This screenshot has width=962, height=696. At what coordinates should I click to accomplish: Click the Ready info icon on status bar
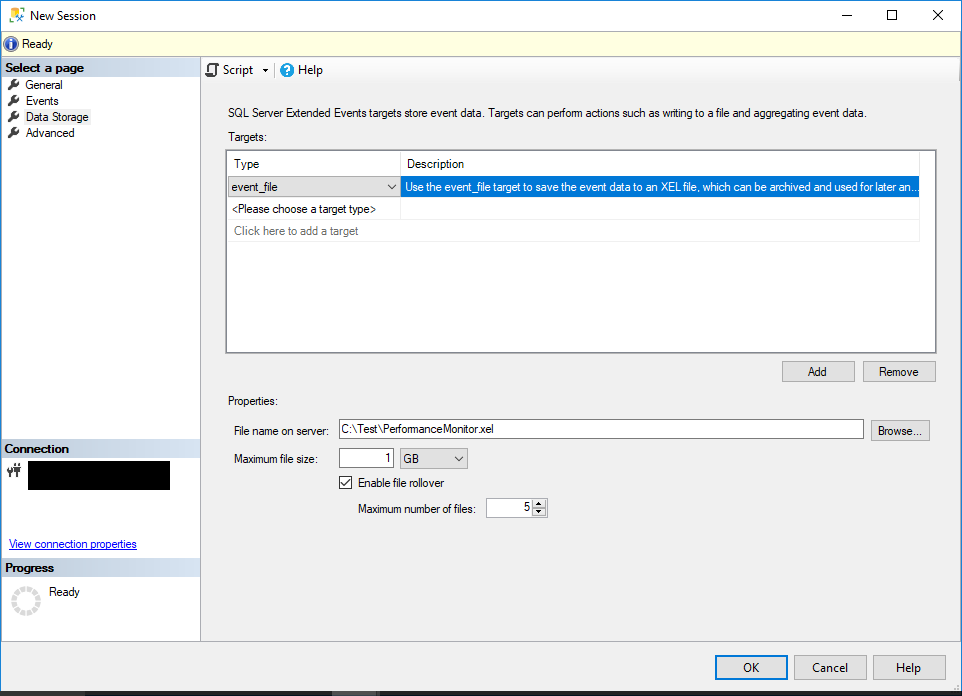[10, 43]
